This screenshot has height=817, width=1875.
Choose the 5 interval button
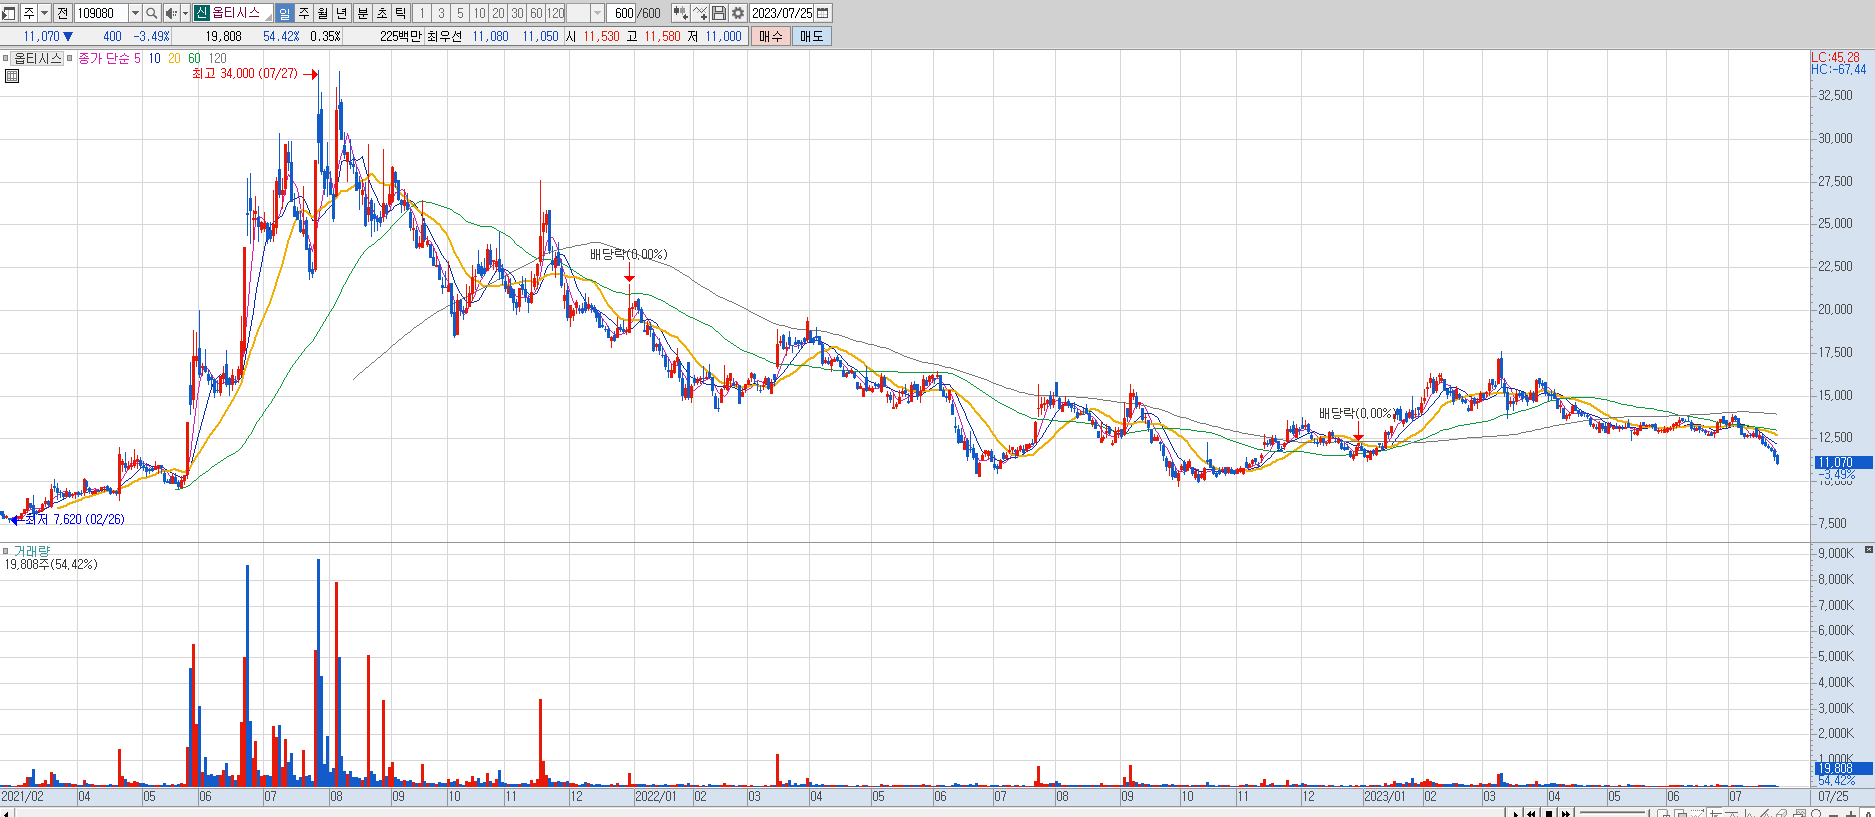point(460,13)
